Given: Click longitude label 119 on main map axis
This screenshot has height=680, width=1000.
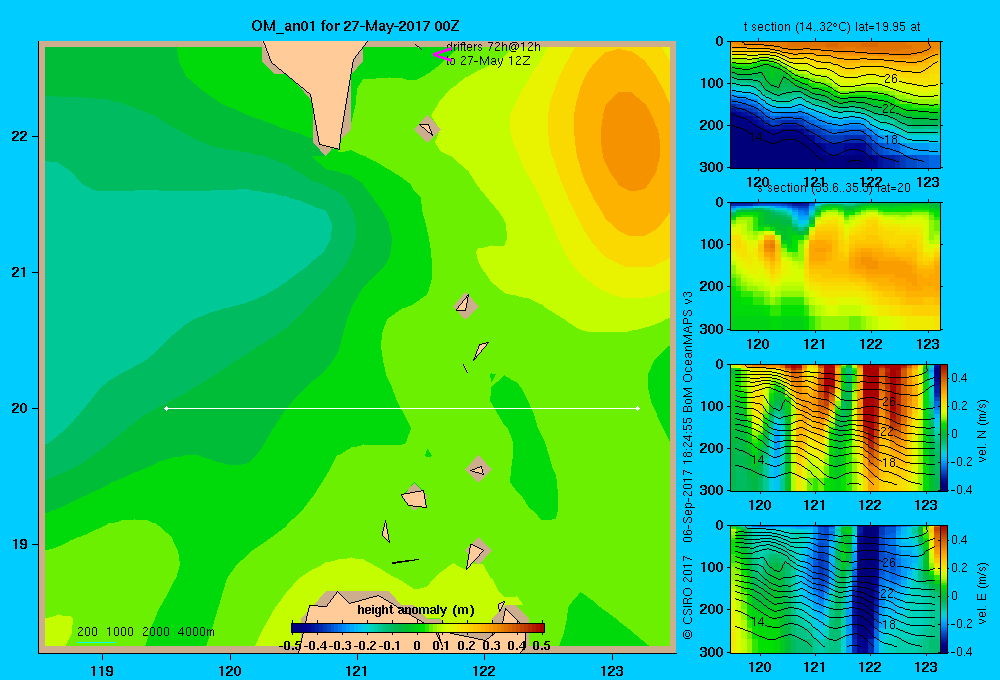Looking at the screenshot, I should [102, 670].
